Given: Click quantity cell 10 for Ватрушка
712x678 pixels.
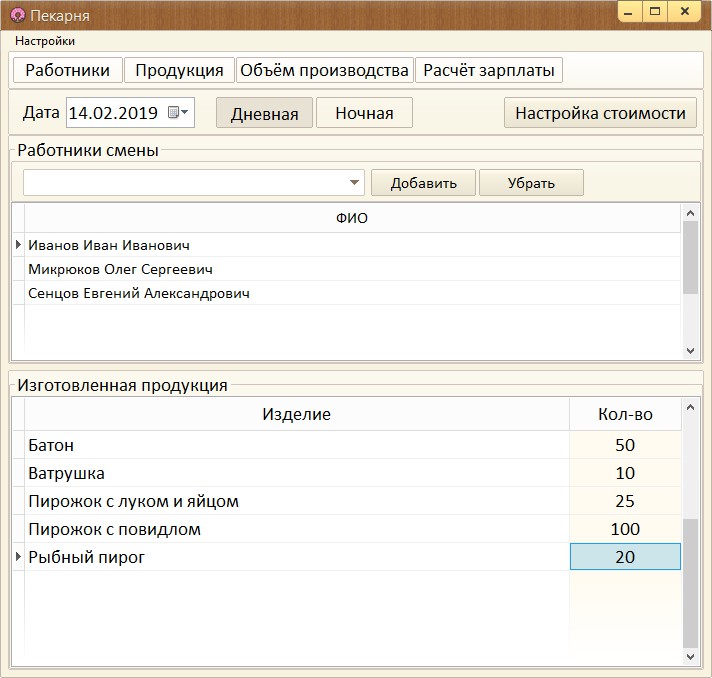Looking at the screenshot, I should click(625, 473).
